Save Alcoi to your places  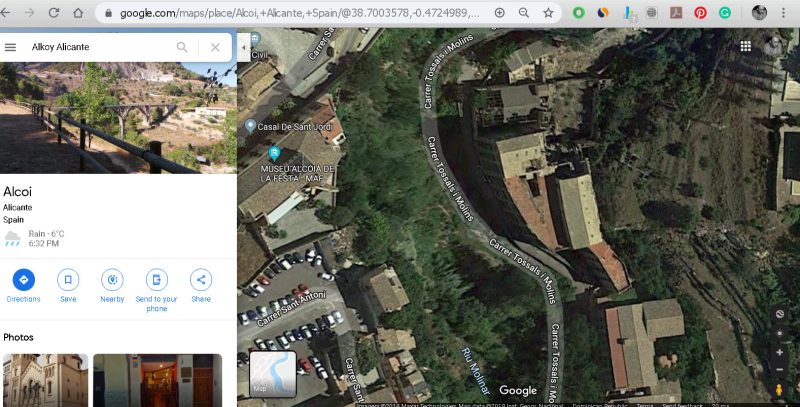[x=68, y=286]
